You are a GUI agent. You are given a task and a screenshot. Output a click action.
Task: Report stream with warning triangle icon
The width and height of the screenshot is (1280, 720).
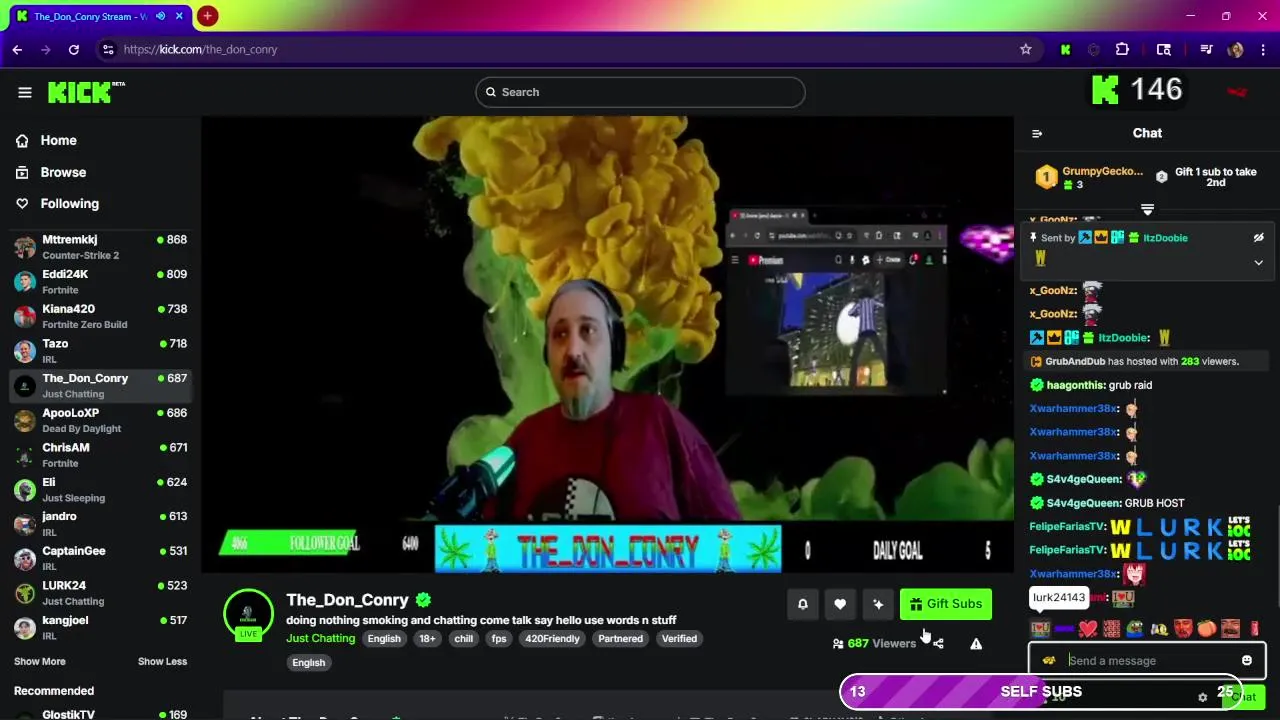point(976,643)
